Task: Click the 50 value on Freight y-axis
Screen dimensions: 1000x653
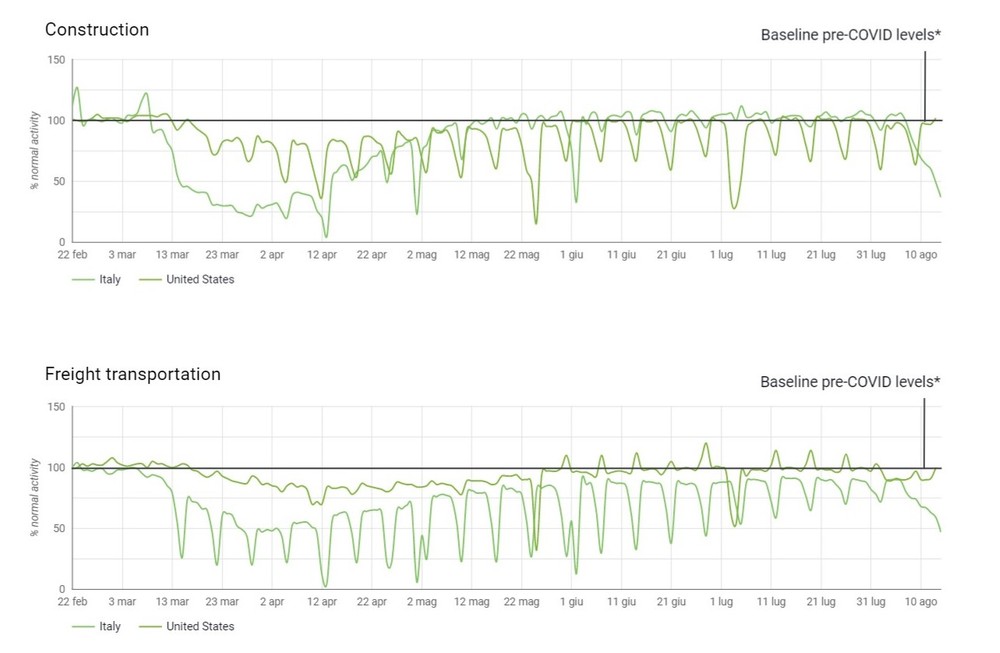Action: (x=59, y=528)
